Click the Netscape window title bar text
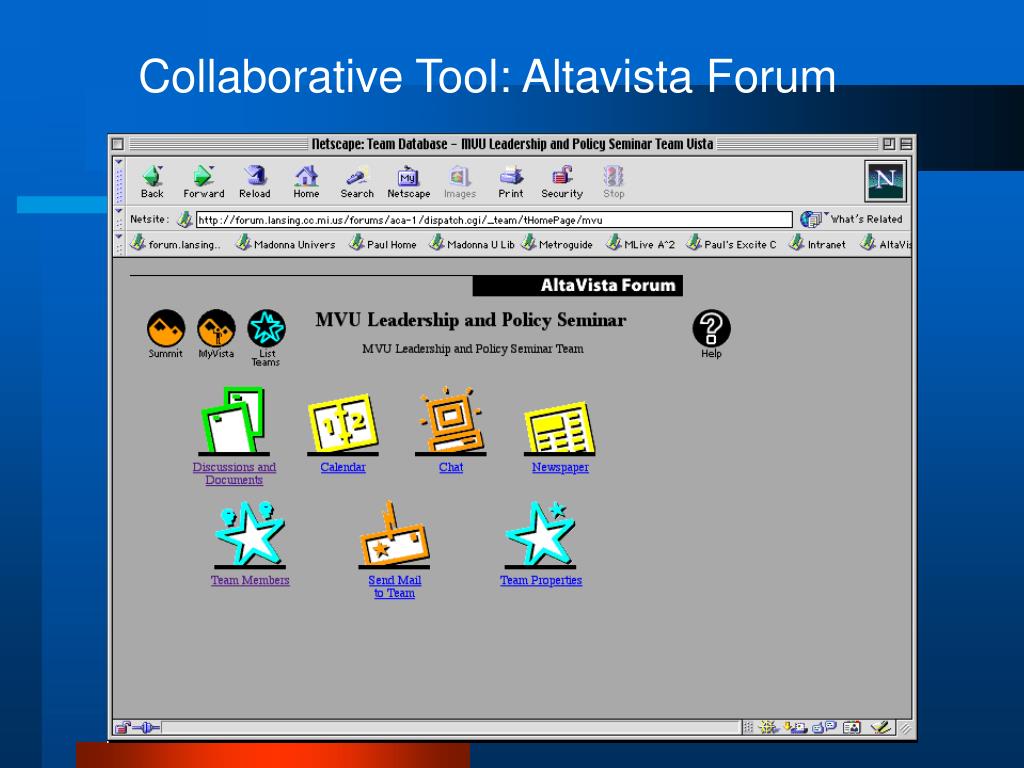Image resolution: width=1024 pixels, height=768 pixels. (512, 144)
